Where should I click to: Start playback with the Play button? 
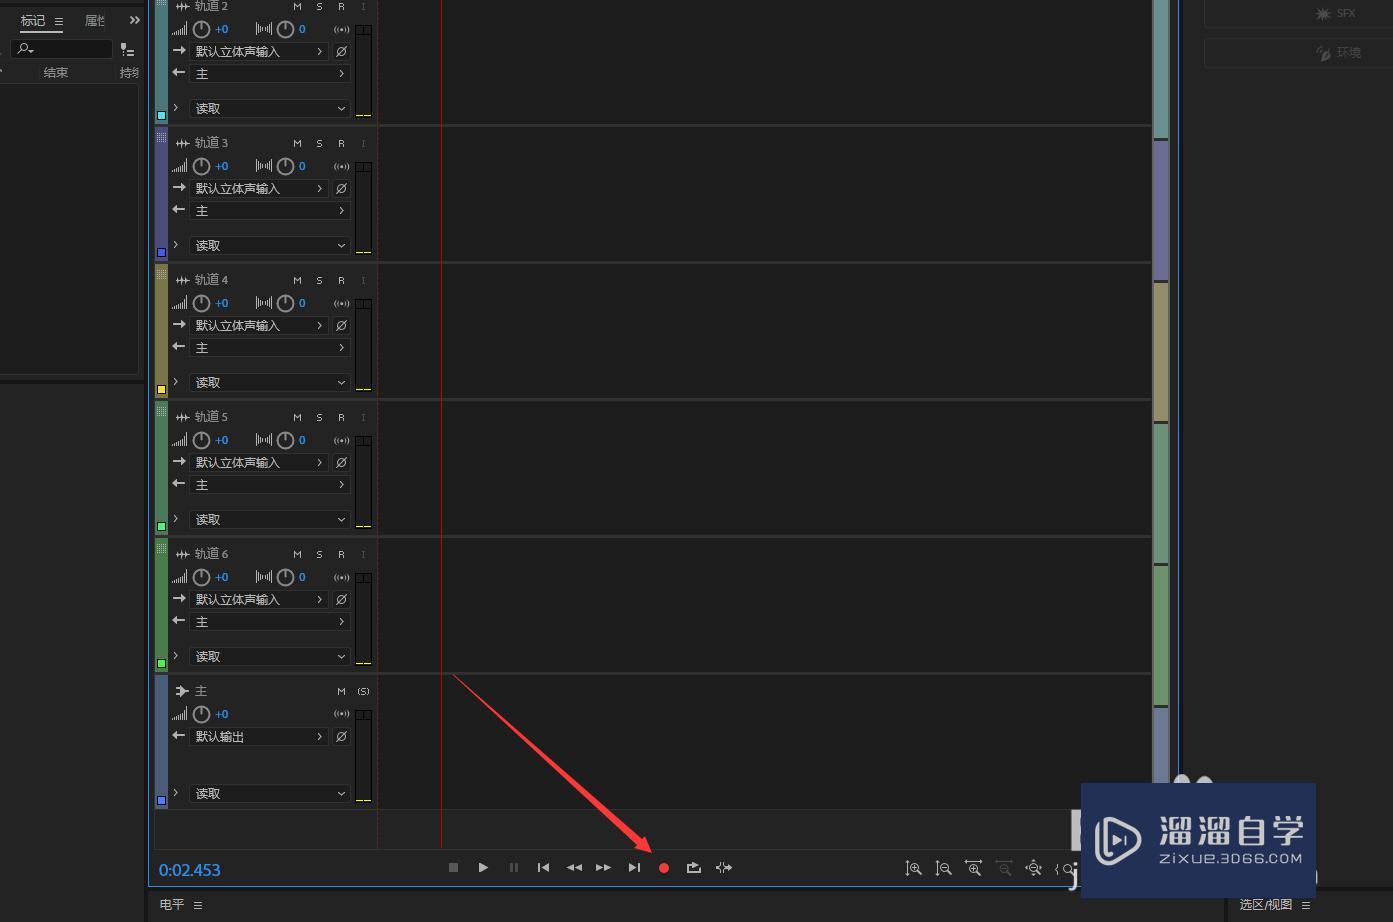click(x=483, y=868)
